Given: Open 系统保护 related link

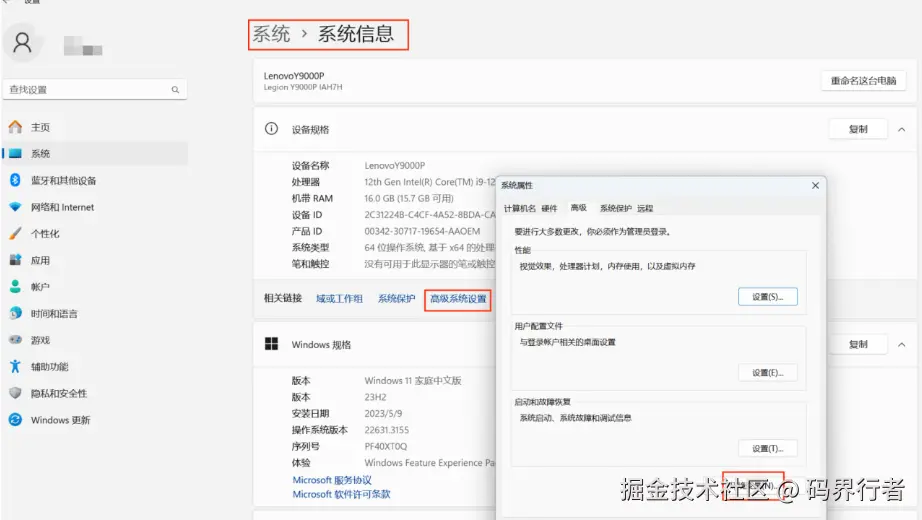Looking at the screenshot, I should (396, 299).
